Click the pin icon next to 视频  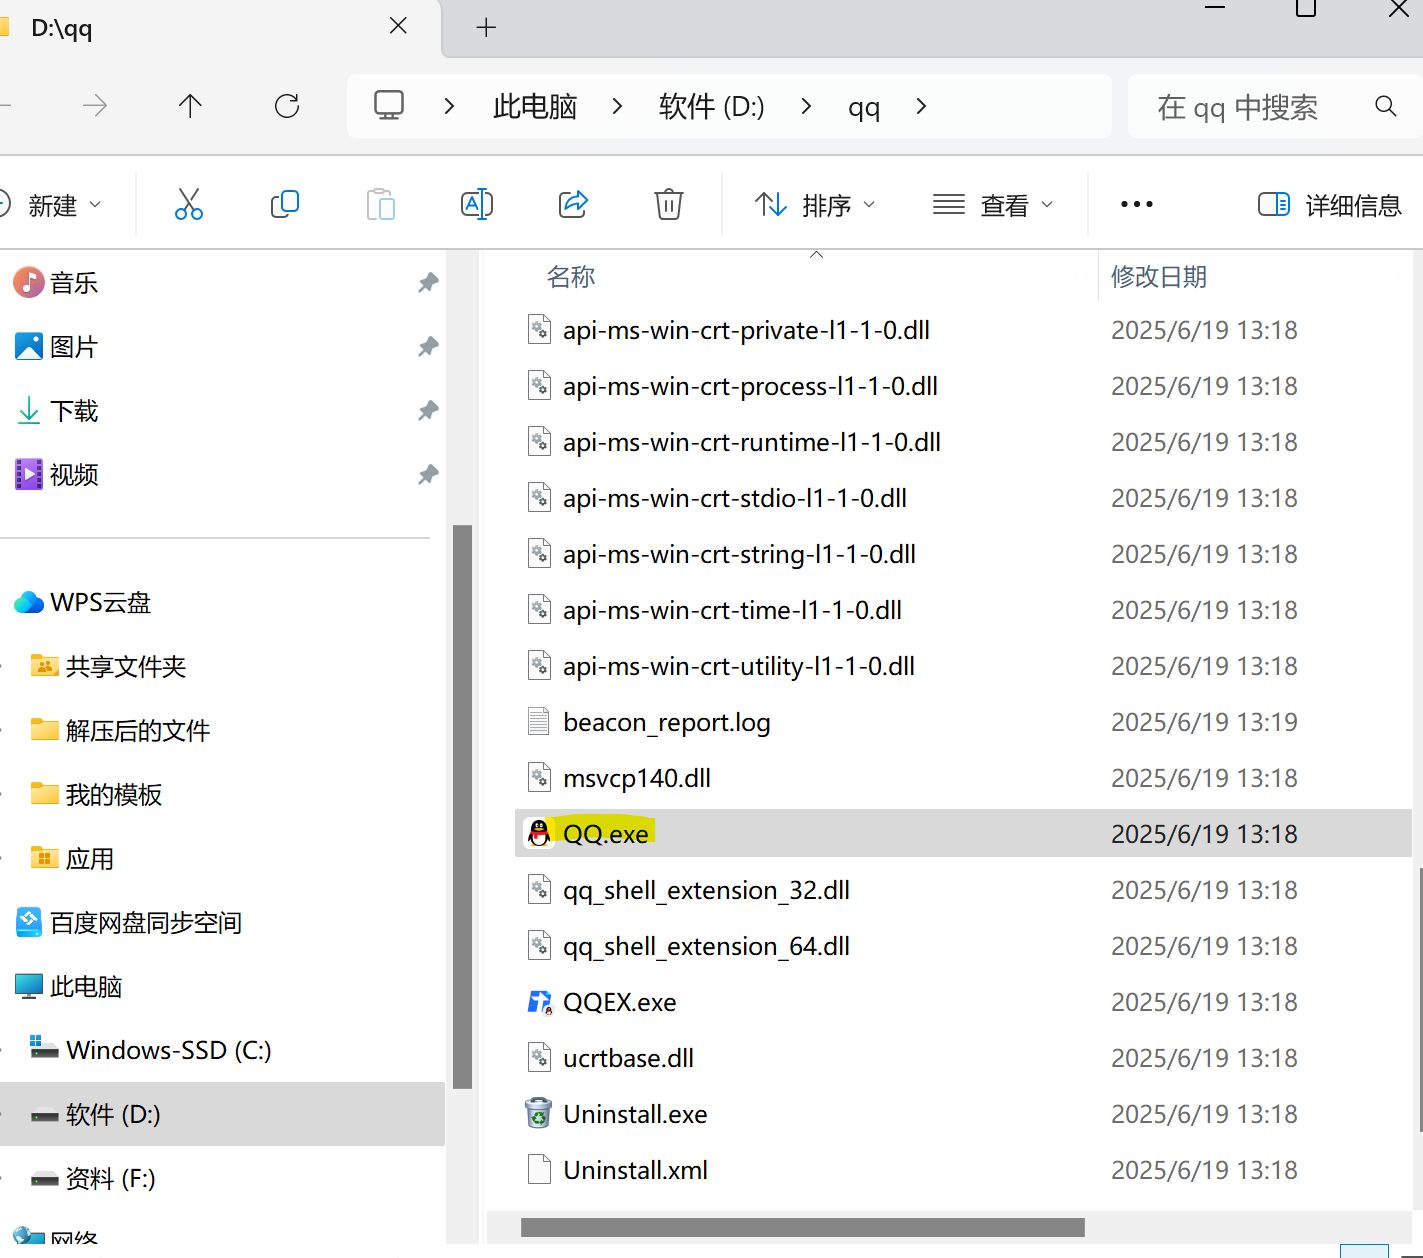(428, 475)
